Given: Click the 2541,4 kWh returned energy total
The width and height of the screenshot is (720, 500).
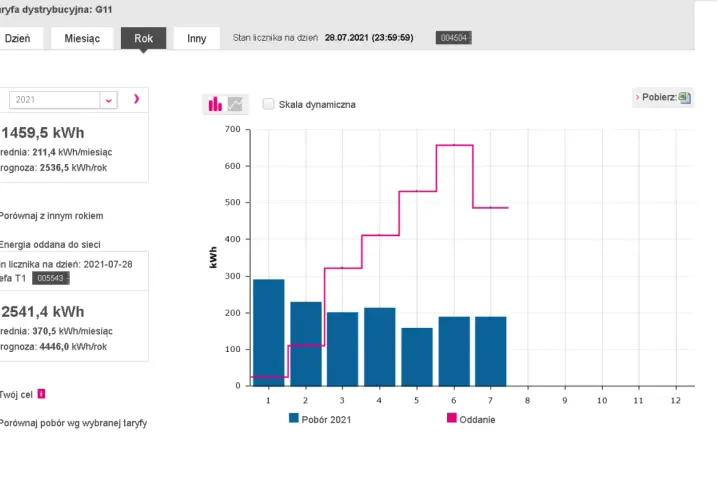Looking at the screenshot, I should coord(43,312).
